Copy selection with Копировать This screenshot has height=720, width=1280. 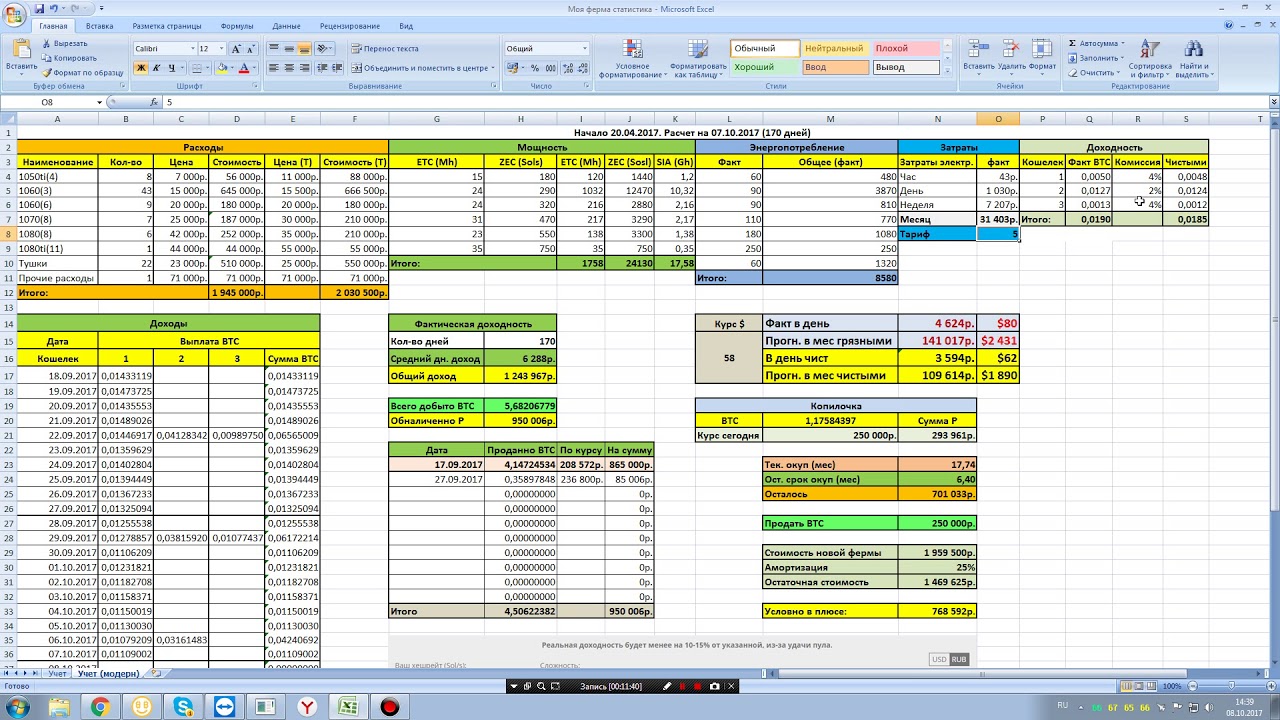coord(68,58)
